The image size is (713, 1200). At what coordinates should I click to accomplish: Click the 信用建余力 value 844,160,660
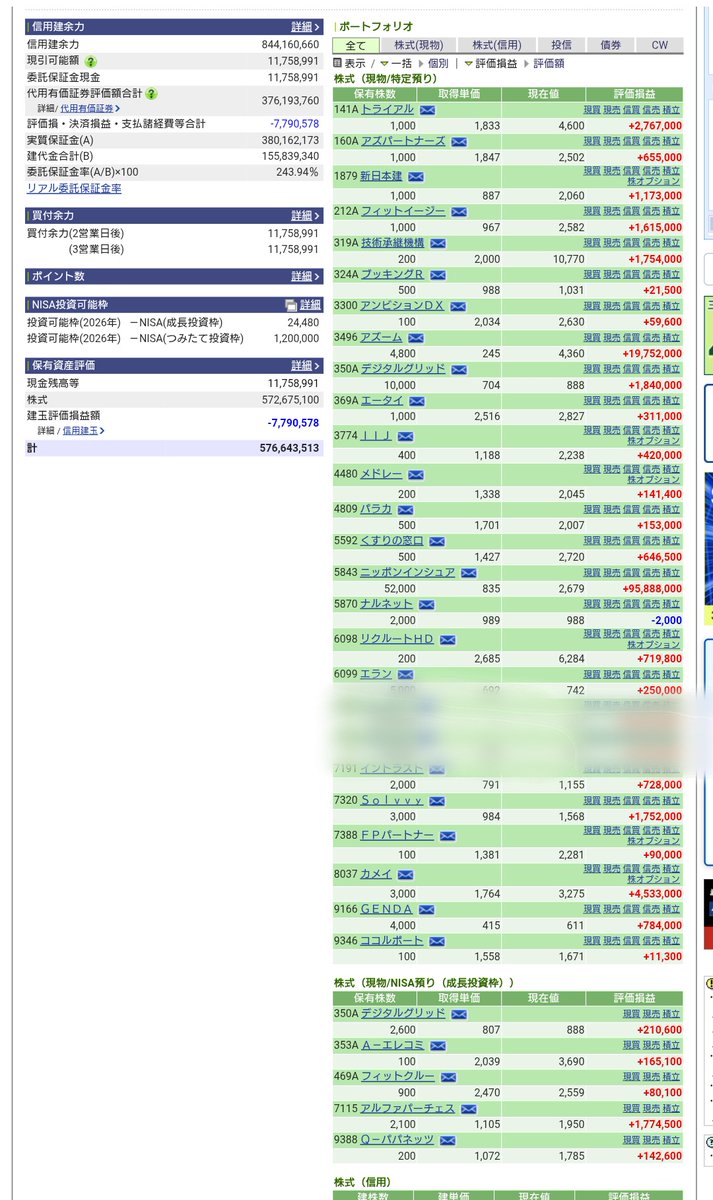coord(289,45)
